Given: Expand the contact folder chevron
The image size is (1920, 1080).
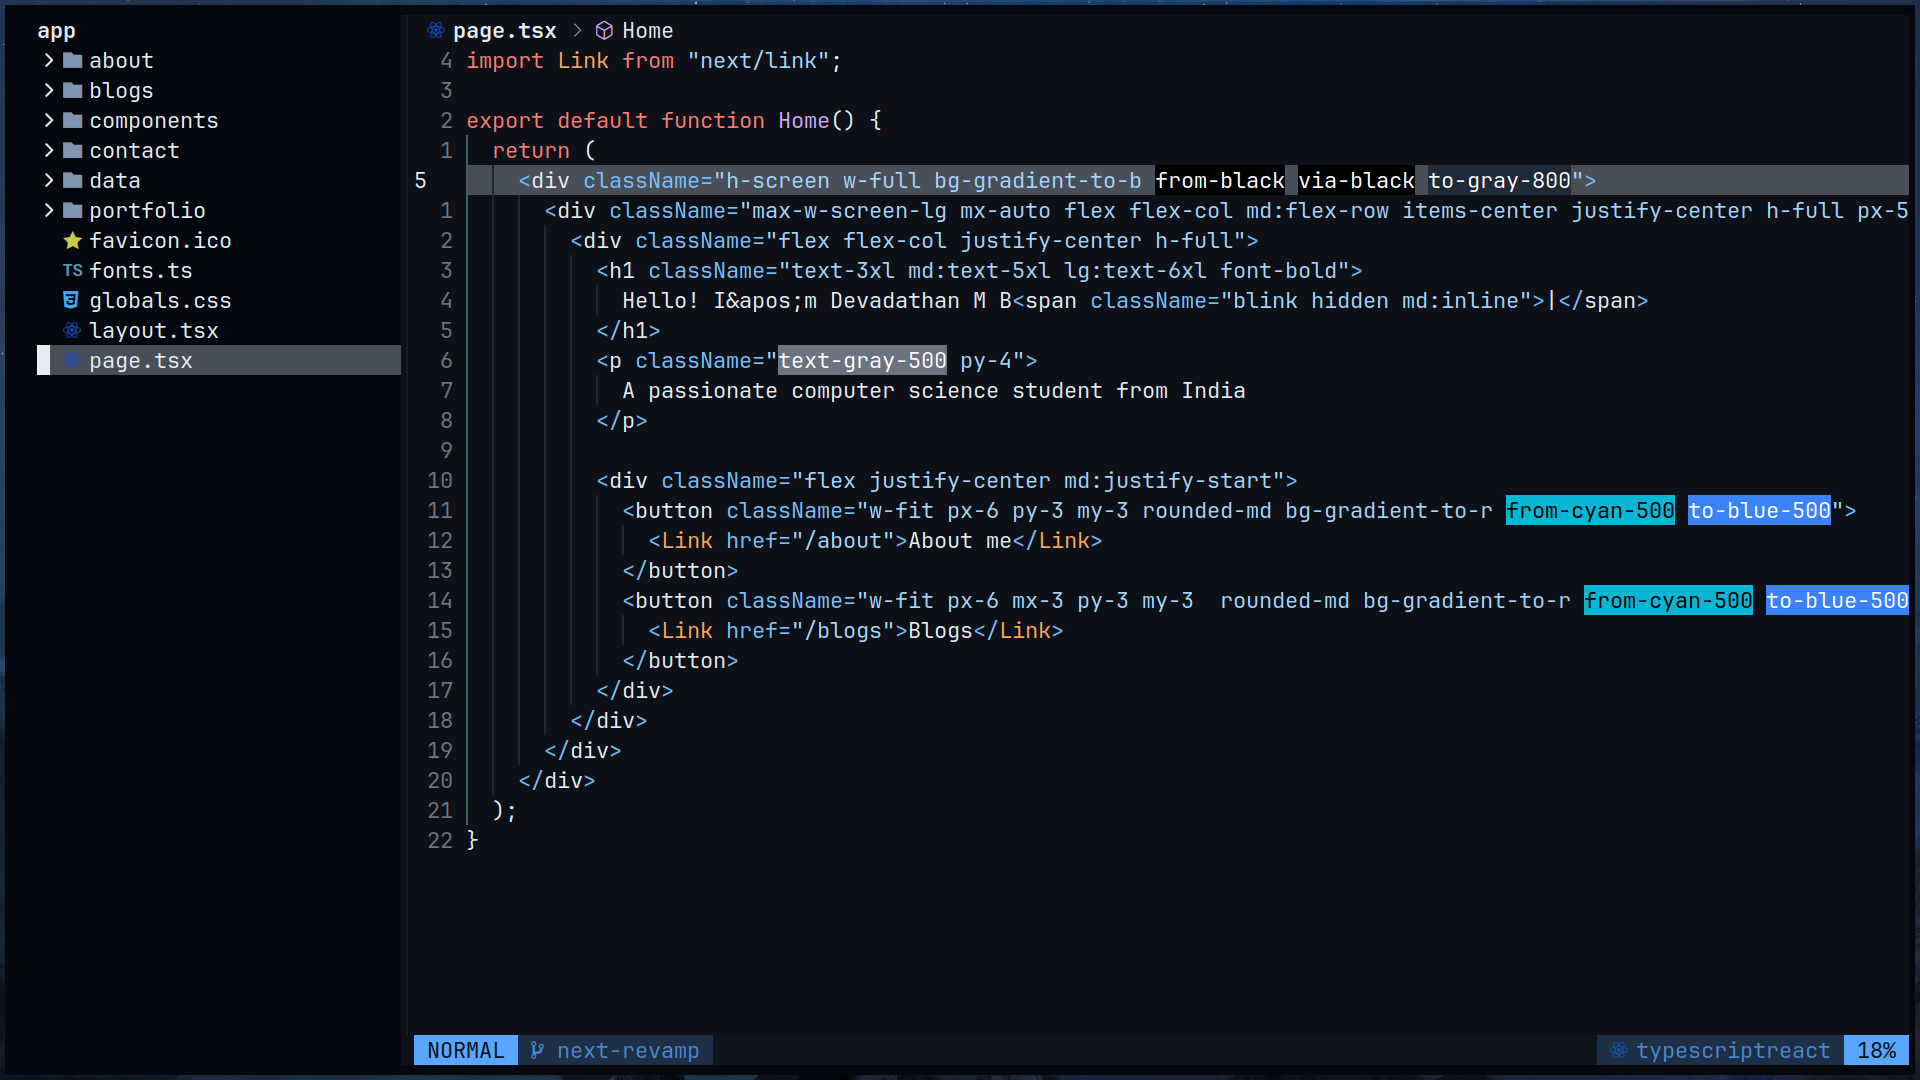Looking at the screenshot, I should point(49,151).
